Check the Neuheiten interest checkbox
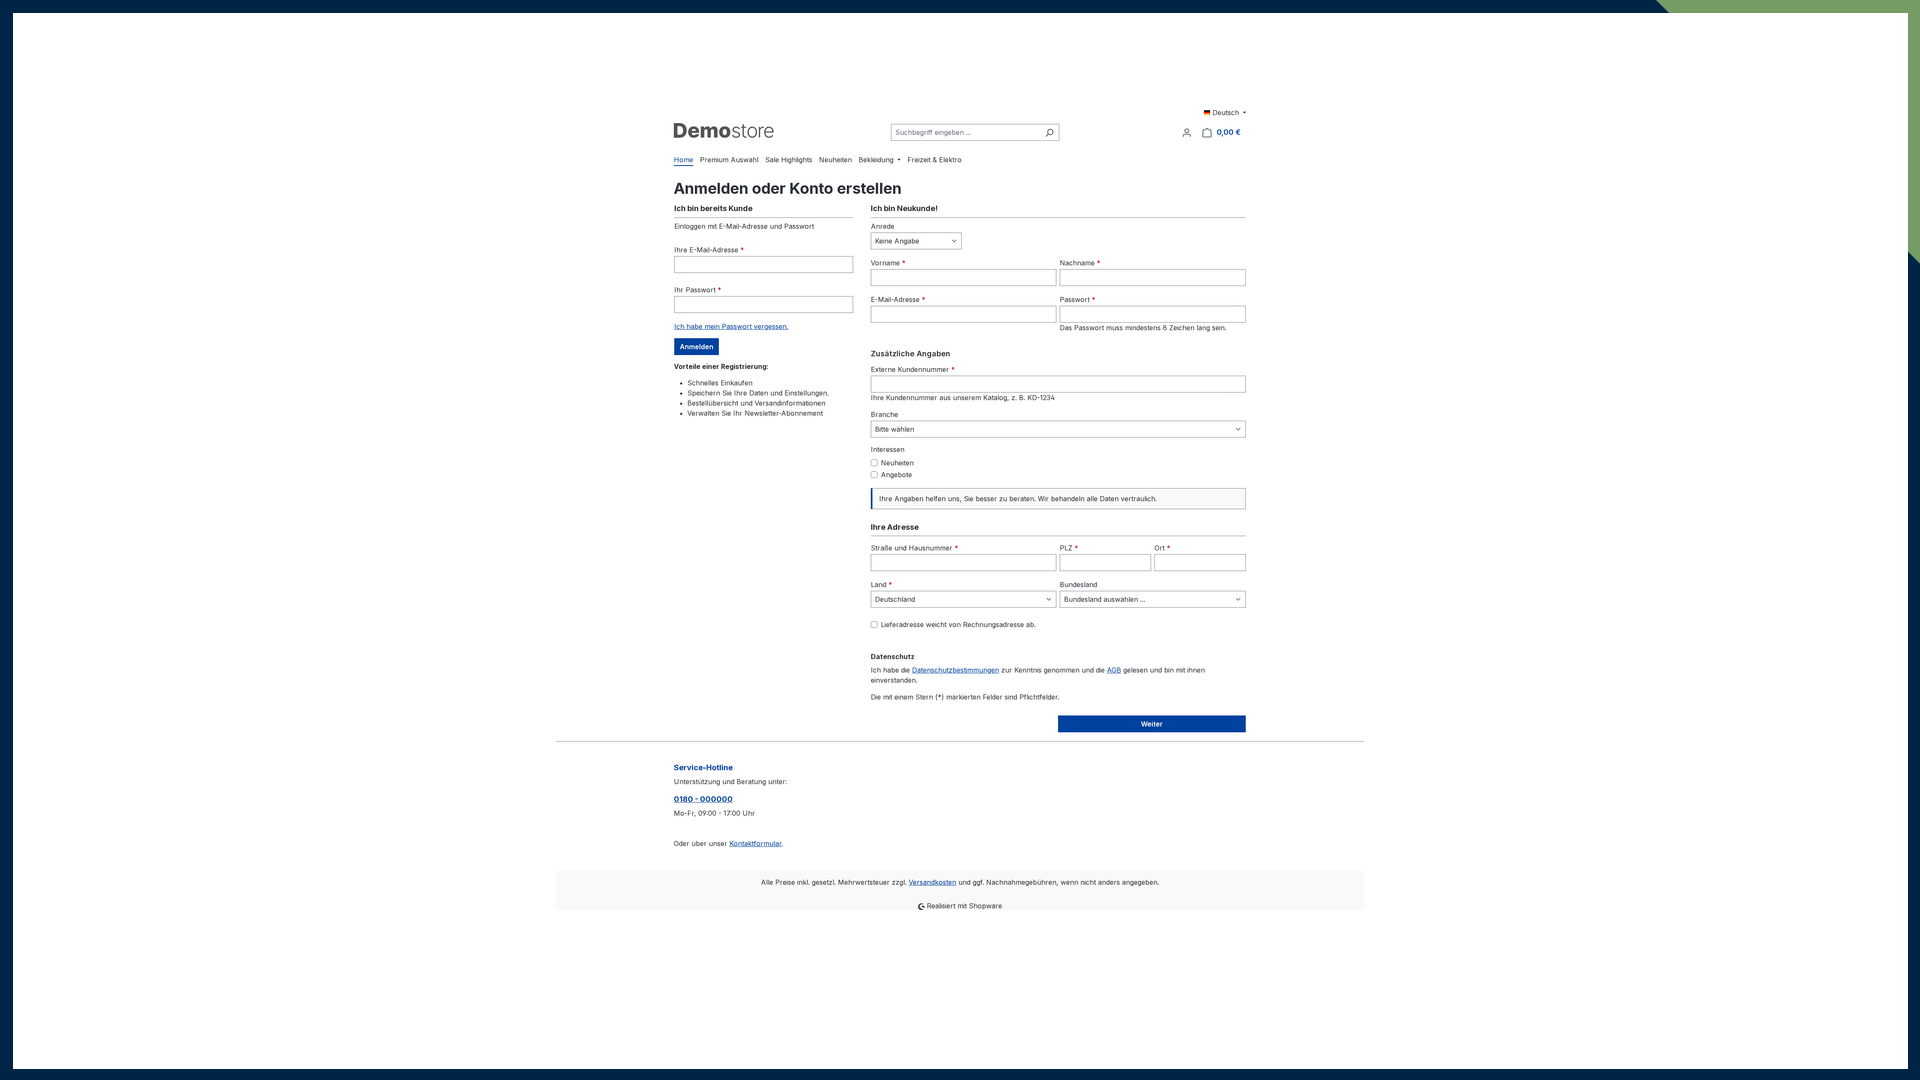Screen dimensions: 1920x1080 pyautogui.click(x=874, y=463)
